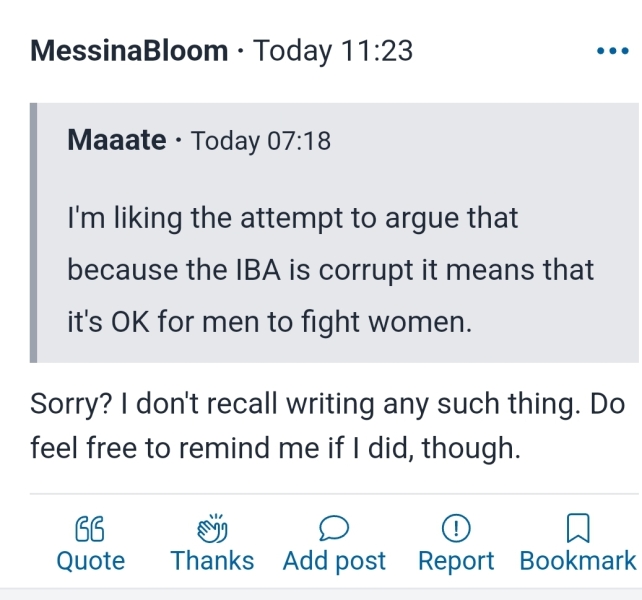Click the Add post speech bubble icon
Viewport: 642px width, 600px height.
point(334,527)
